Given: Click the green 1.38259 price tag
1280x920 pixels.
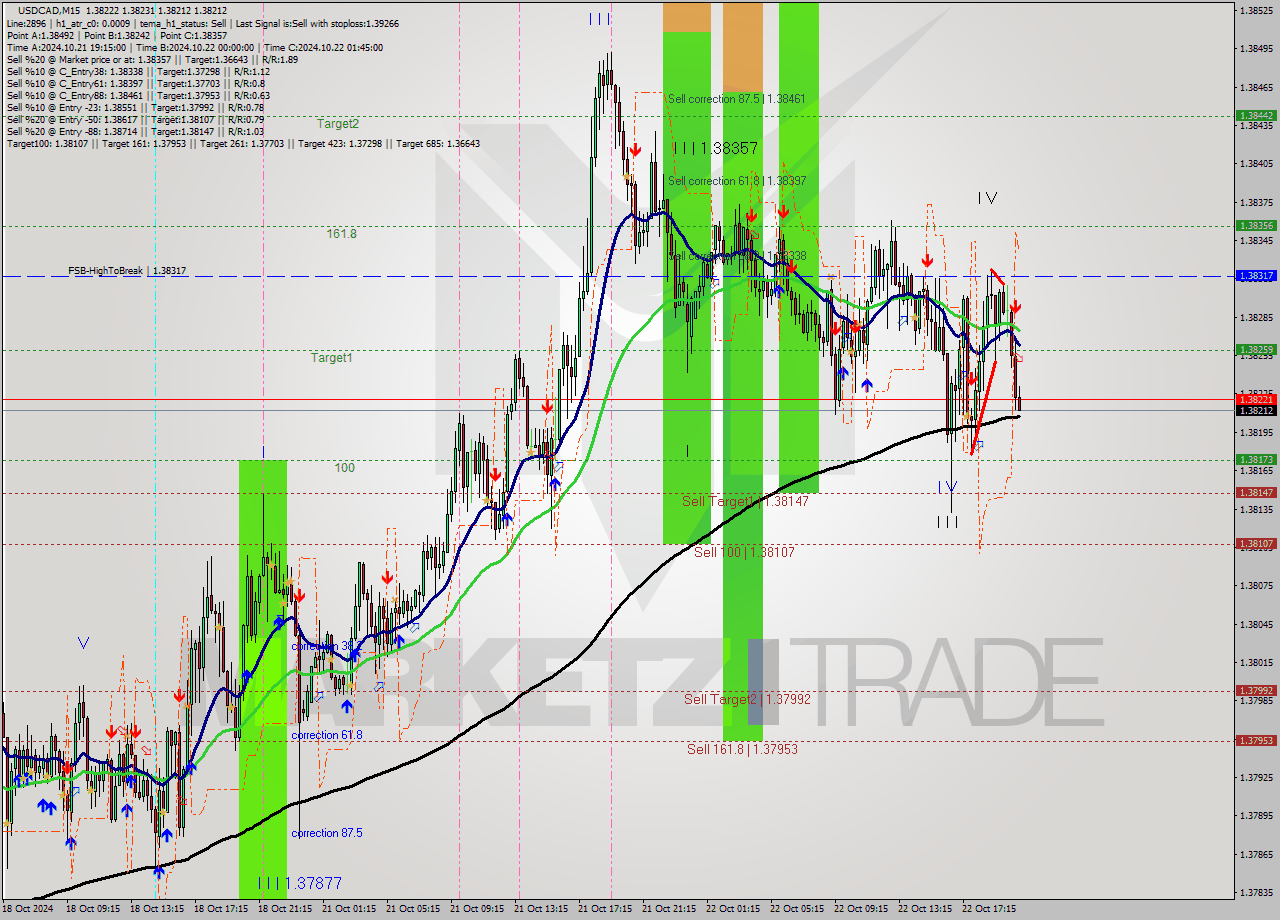Looking at the screenshot, I should tap(1256, 350).
